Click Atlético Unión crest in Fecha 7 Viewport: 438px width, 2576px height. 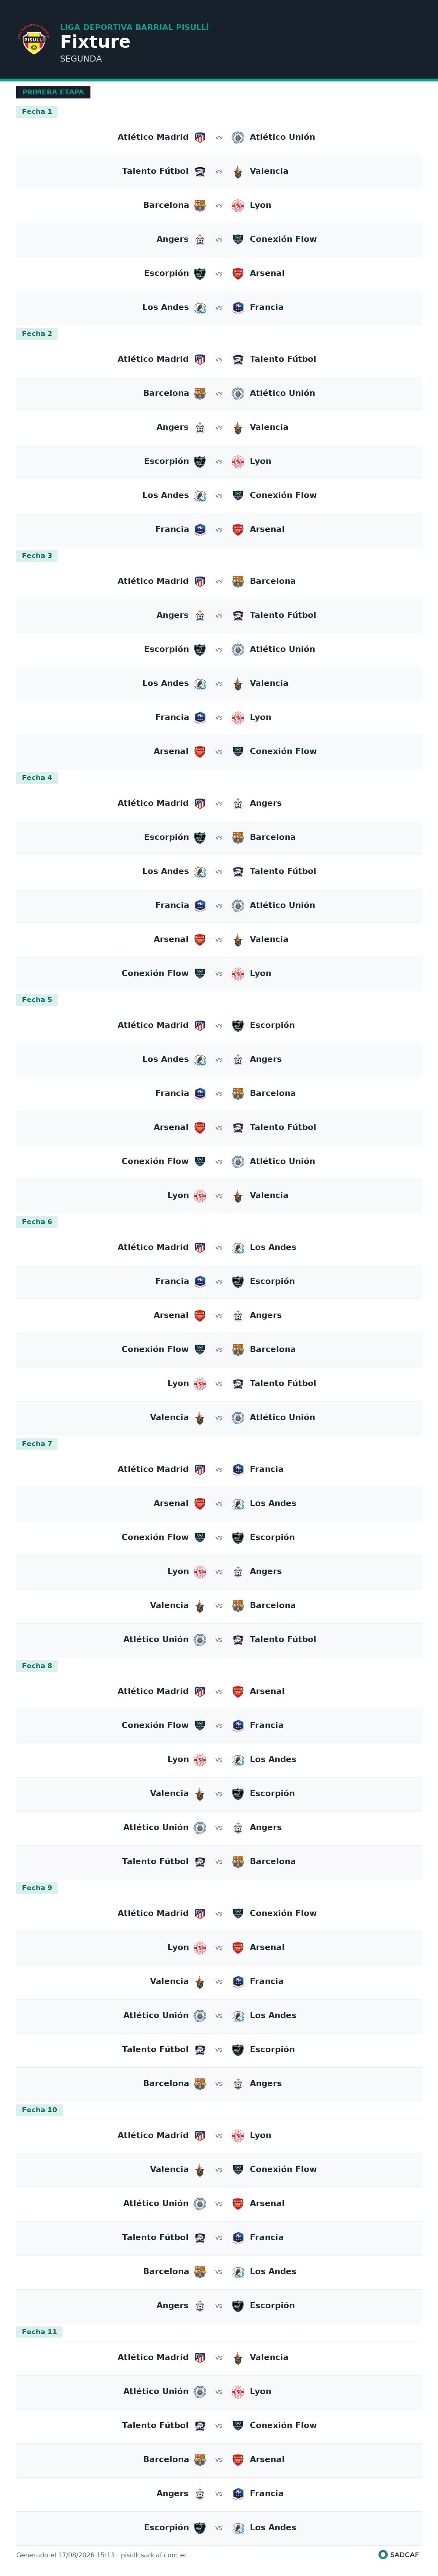pyautogui.click(x=200, y=1639)
